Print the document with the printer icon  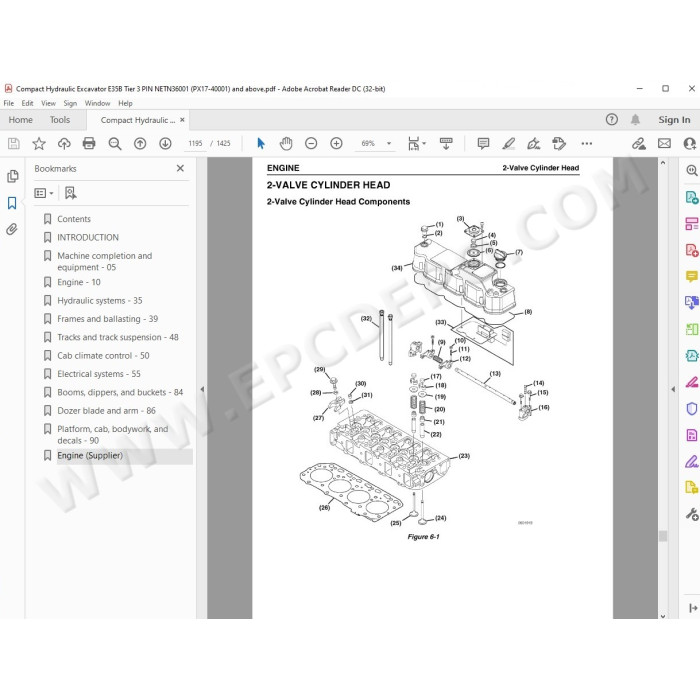89,143
